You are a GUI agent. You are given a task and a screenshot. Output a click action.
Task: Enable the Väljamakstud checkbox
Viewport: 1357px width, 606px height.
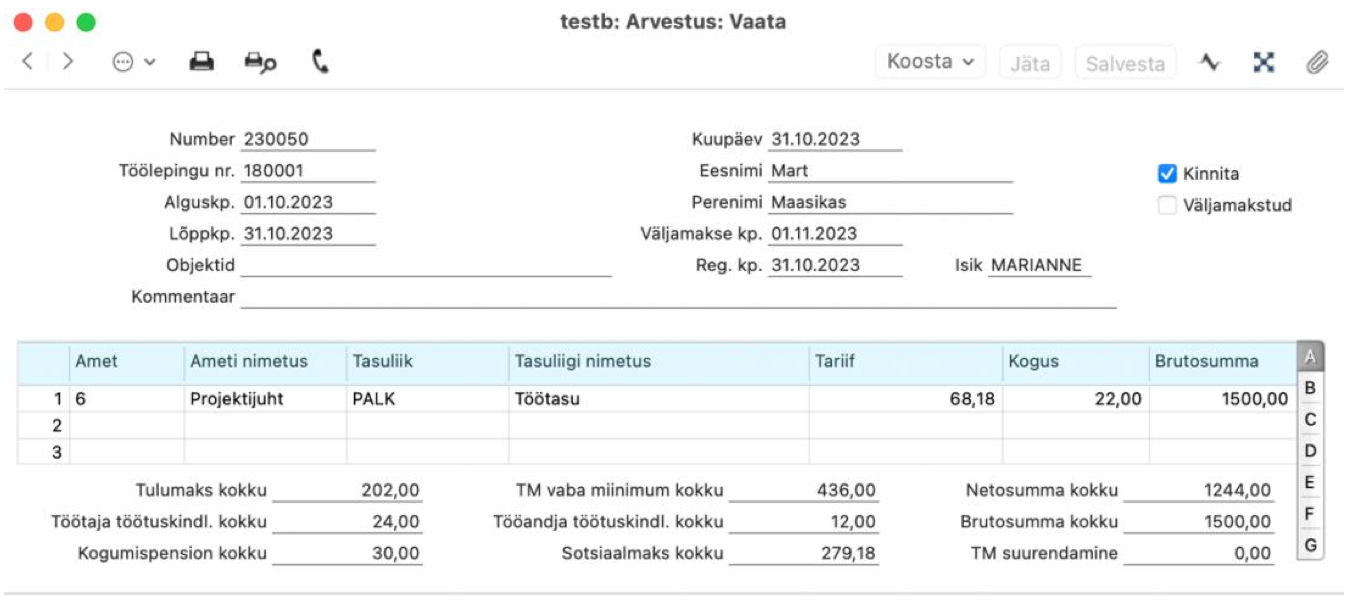tap(1166, 206)
